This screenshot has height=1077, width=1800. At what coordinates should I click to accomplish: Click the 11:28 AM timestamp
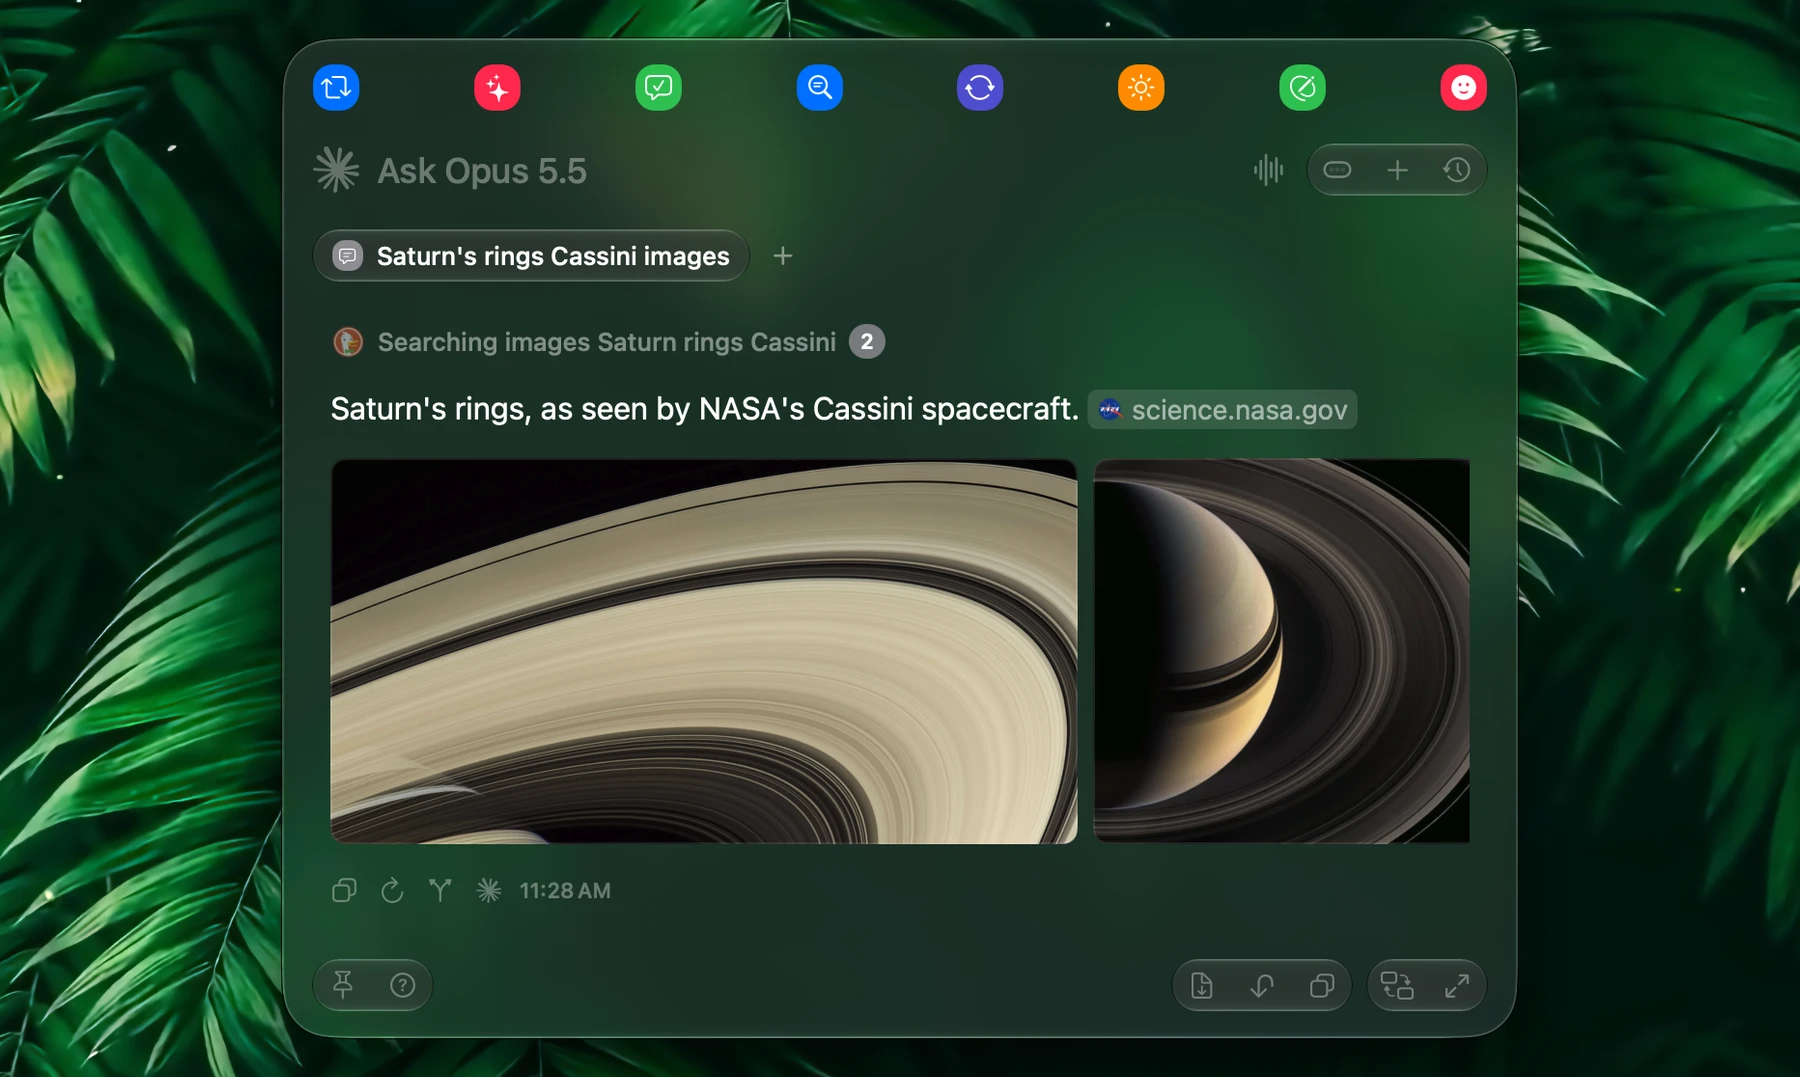(565, 890)
